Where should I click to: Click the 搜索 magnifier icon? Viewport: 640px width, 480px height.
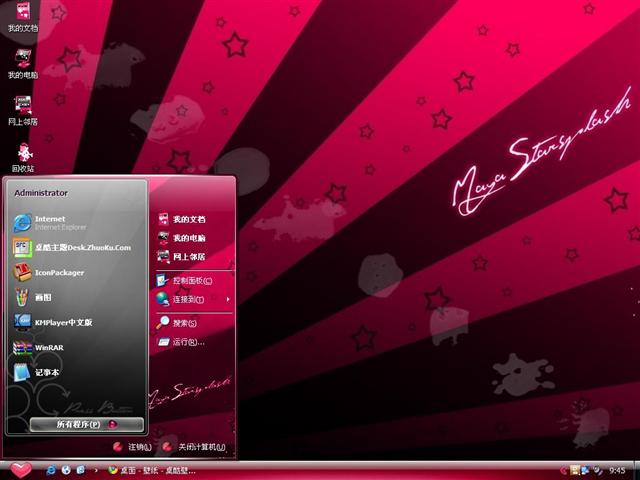[x=162, y=322]
